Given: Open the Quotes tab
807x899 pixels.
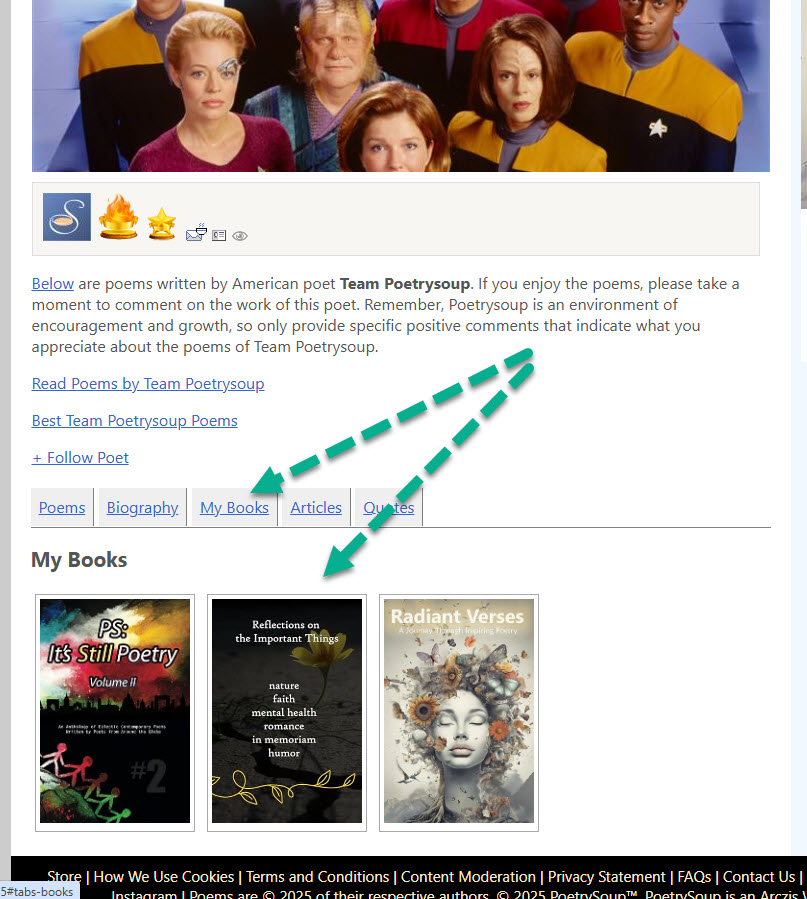Looking at the screenshot, I should pos(389,507).
